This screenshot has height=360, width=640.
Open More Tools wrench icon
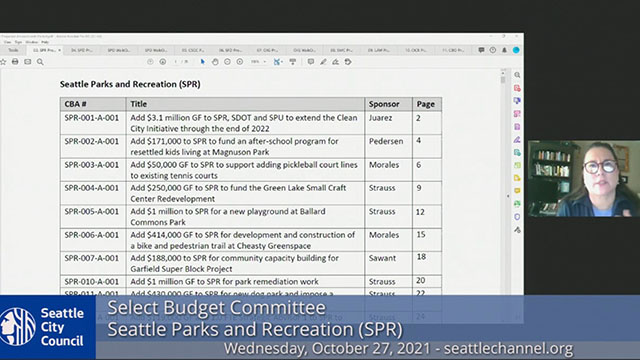517,230
